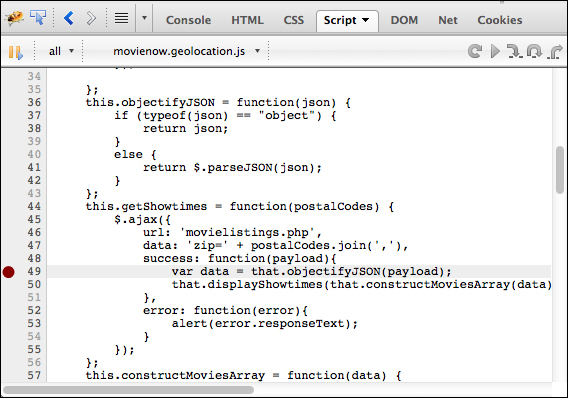This screenshot has width=568, height=398.
Task: Continue execution with the play arrow
Action: click(x=495, y=51)
